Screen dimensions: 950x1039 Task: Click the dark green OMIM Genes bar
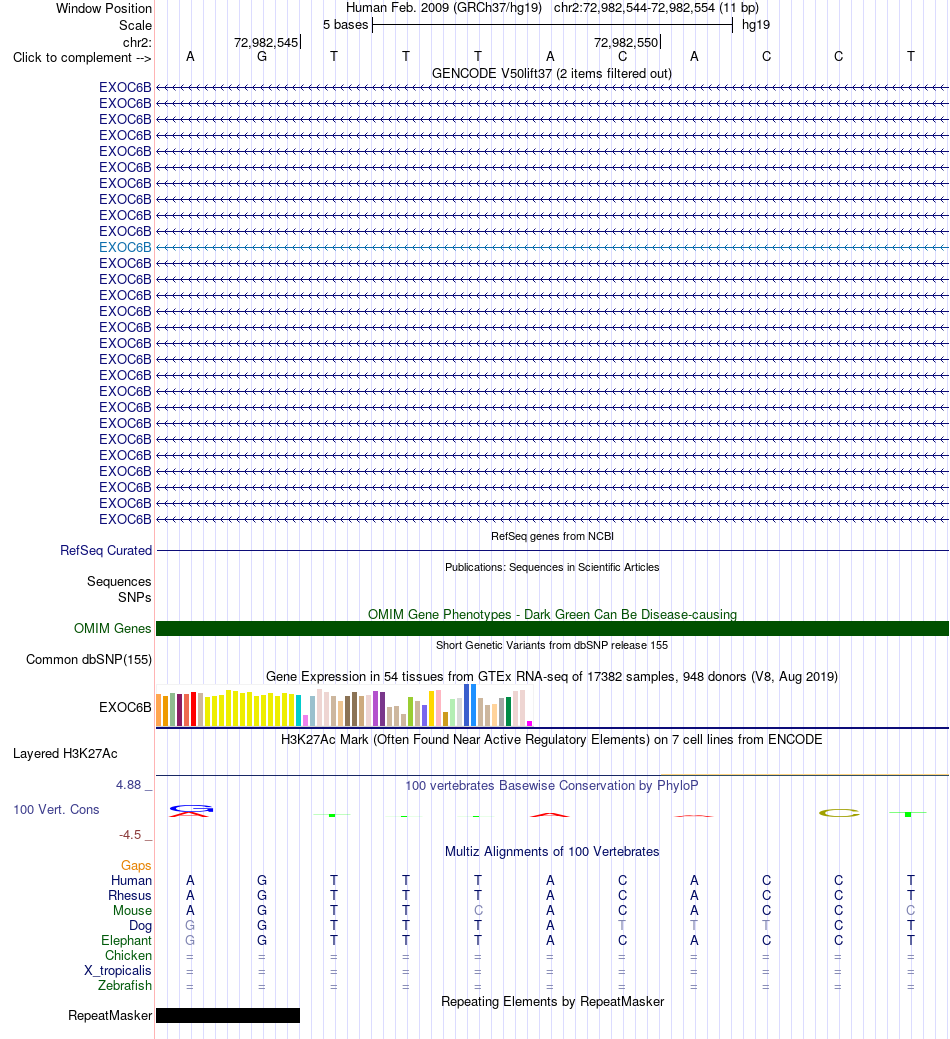[x=552, y=628]
